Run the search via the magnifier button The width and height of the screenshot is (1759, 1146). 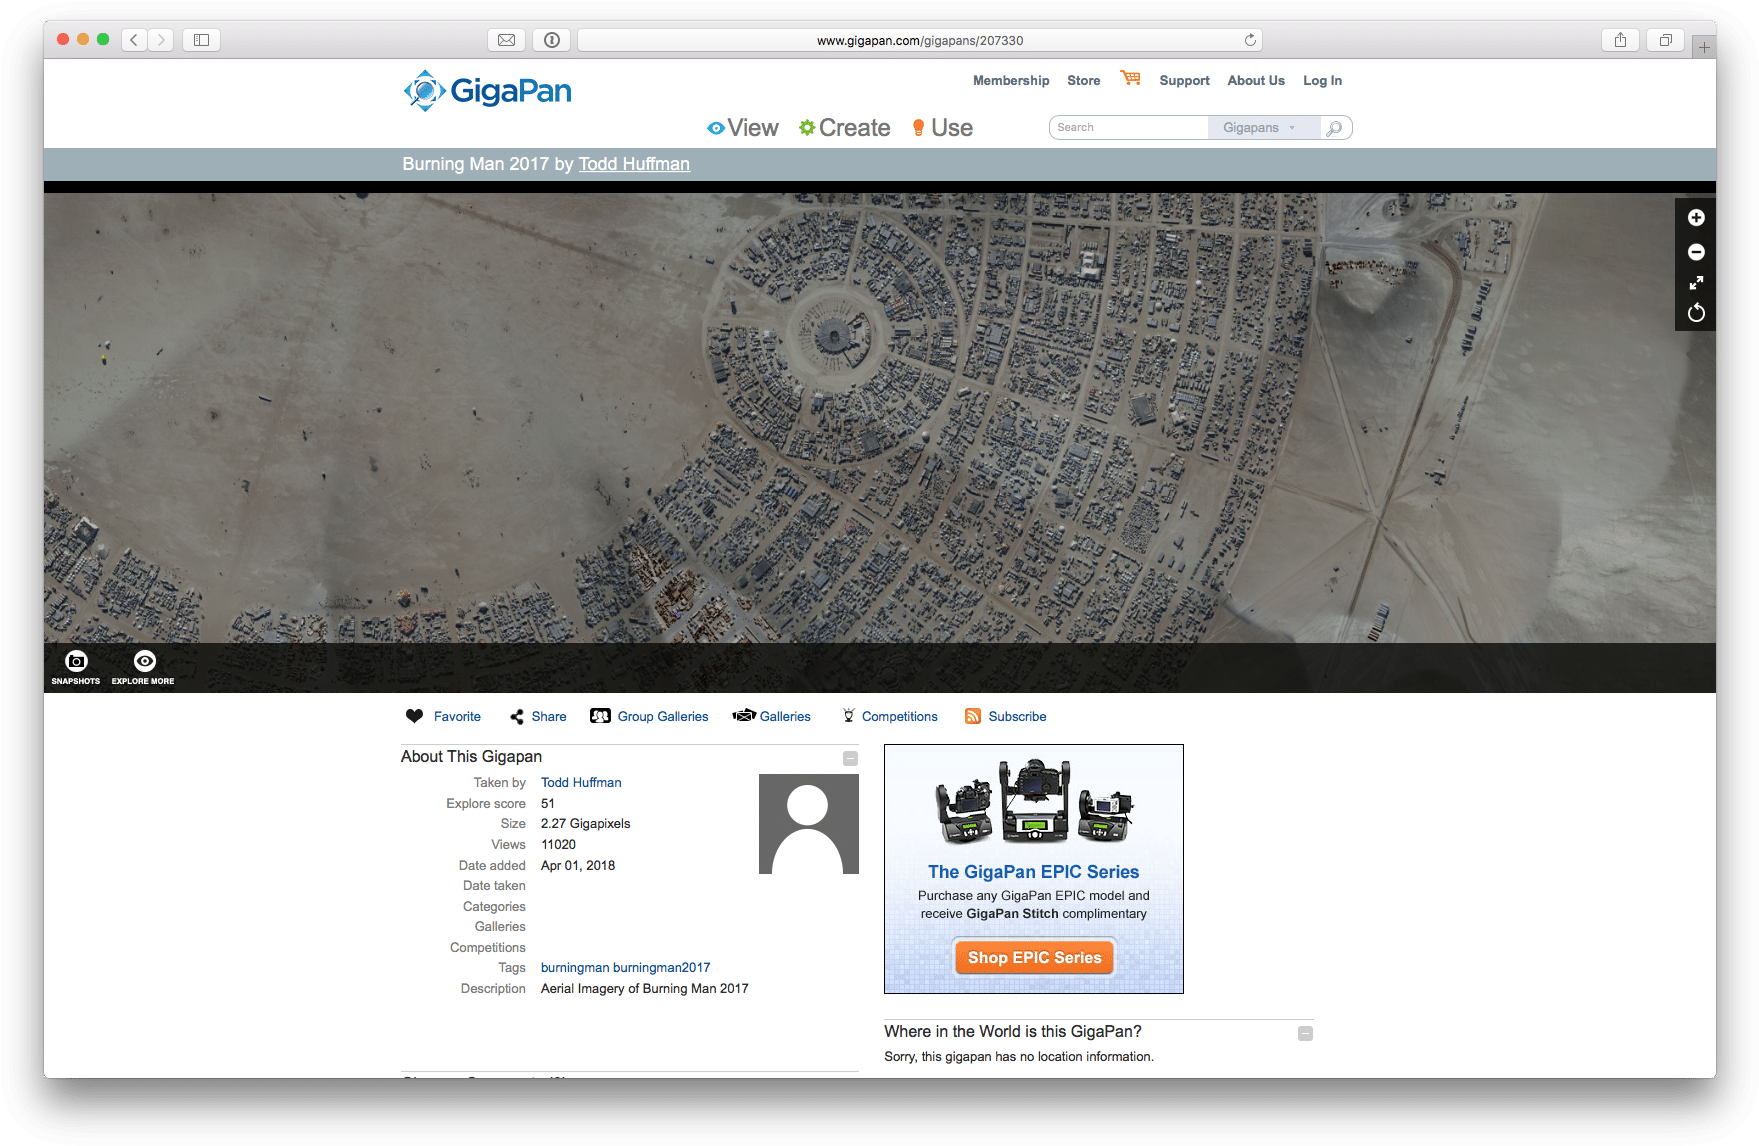1335,127
